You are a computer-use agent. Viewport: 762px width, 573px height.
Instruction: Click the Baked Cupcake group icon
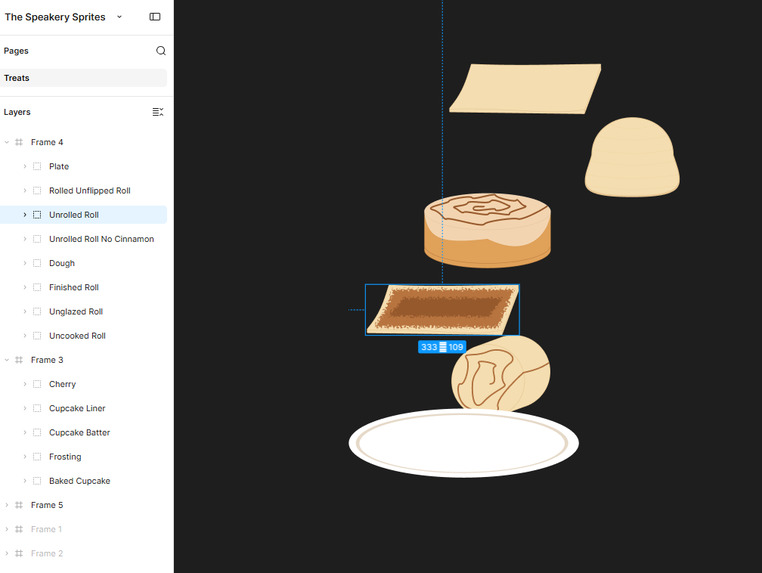(37, 481)
